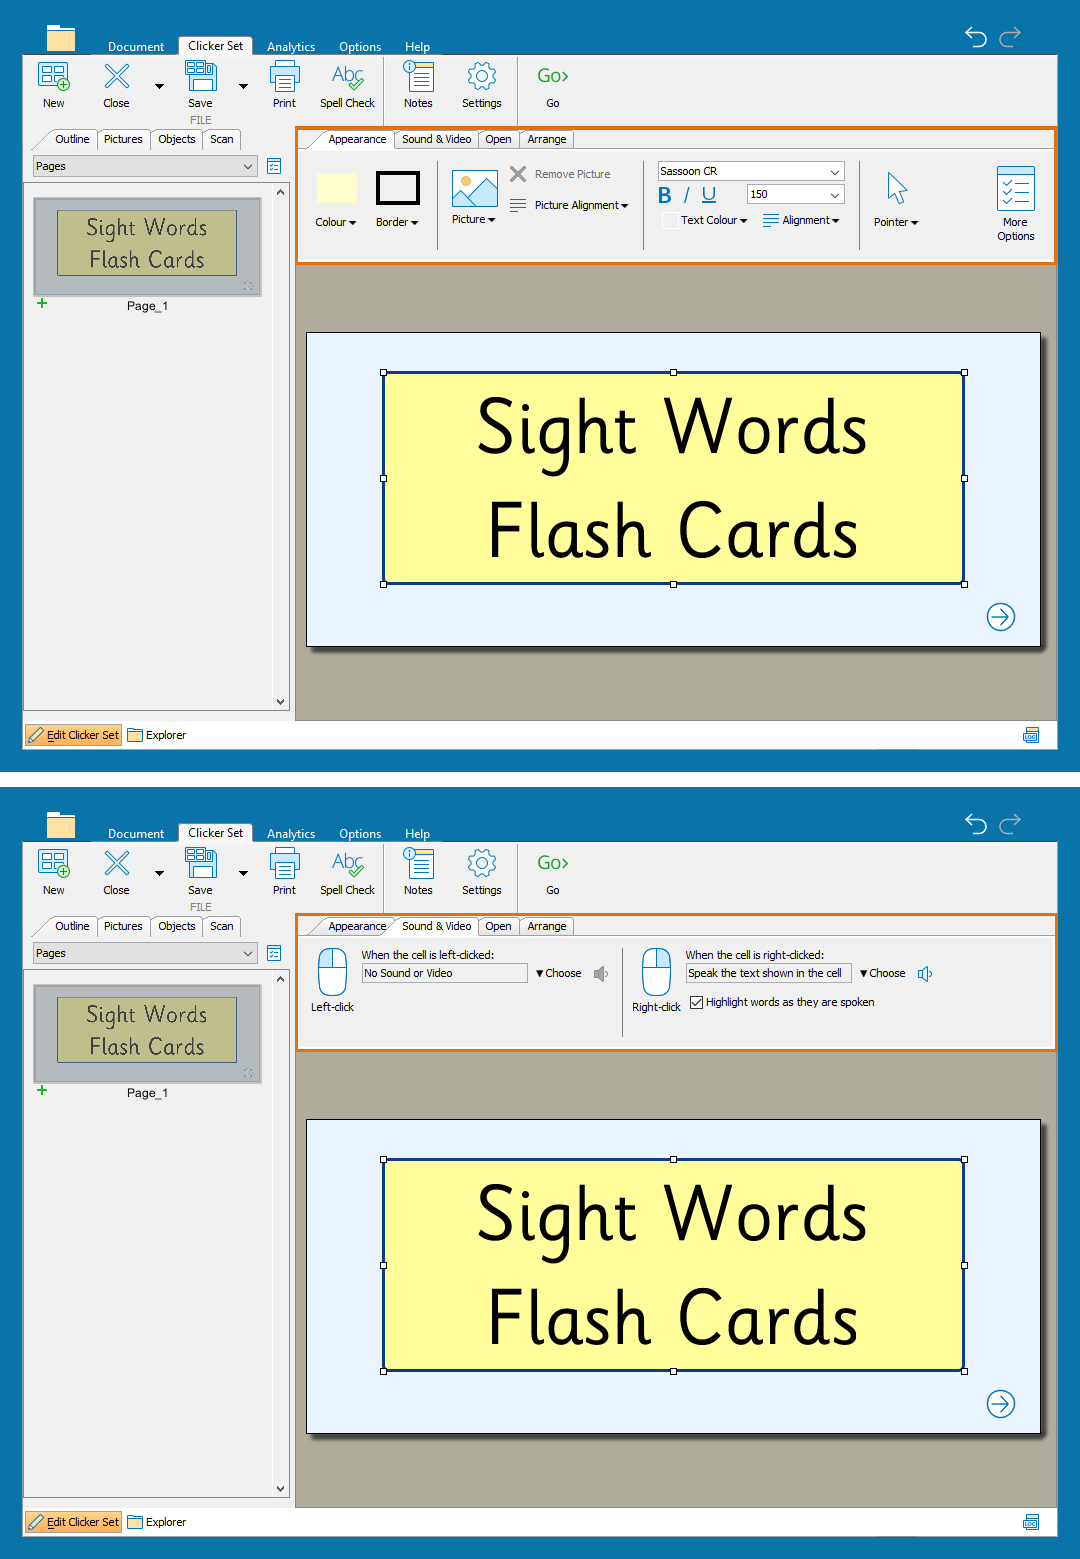1080x1559 pixels.
Task: Open the Sassoon CR font dropdown
Action: (834, 172)
